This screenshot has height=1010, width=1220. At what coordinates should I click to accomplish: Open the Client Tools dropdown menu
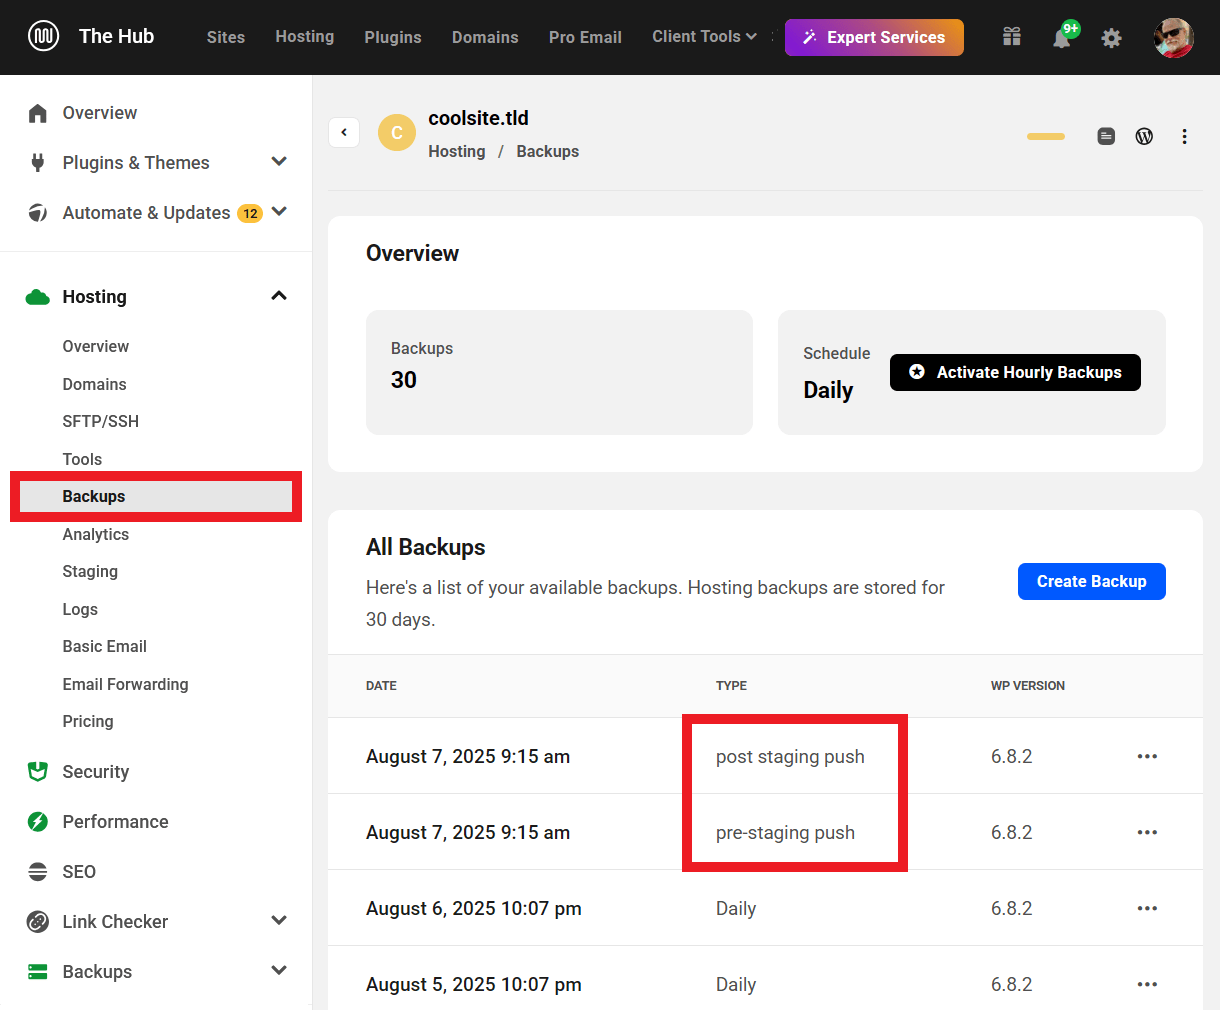(x=703, y=37)
